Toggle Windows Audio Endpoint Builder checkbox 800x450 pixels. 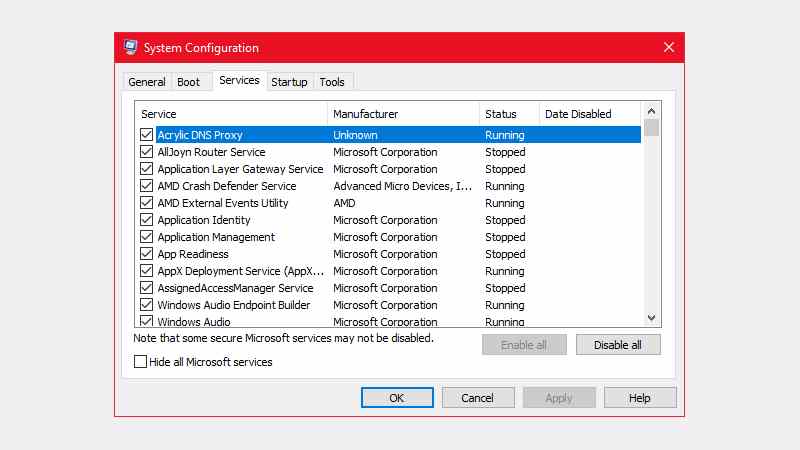click(x=146, y=305)
